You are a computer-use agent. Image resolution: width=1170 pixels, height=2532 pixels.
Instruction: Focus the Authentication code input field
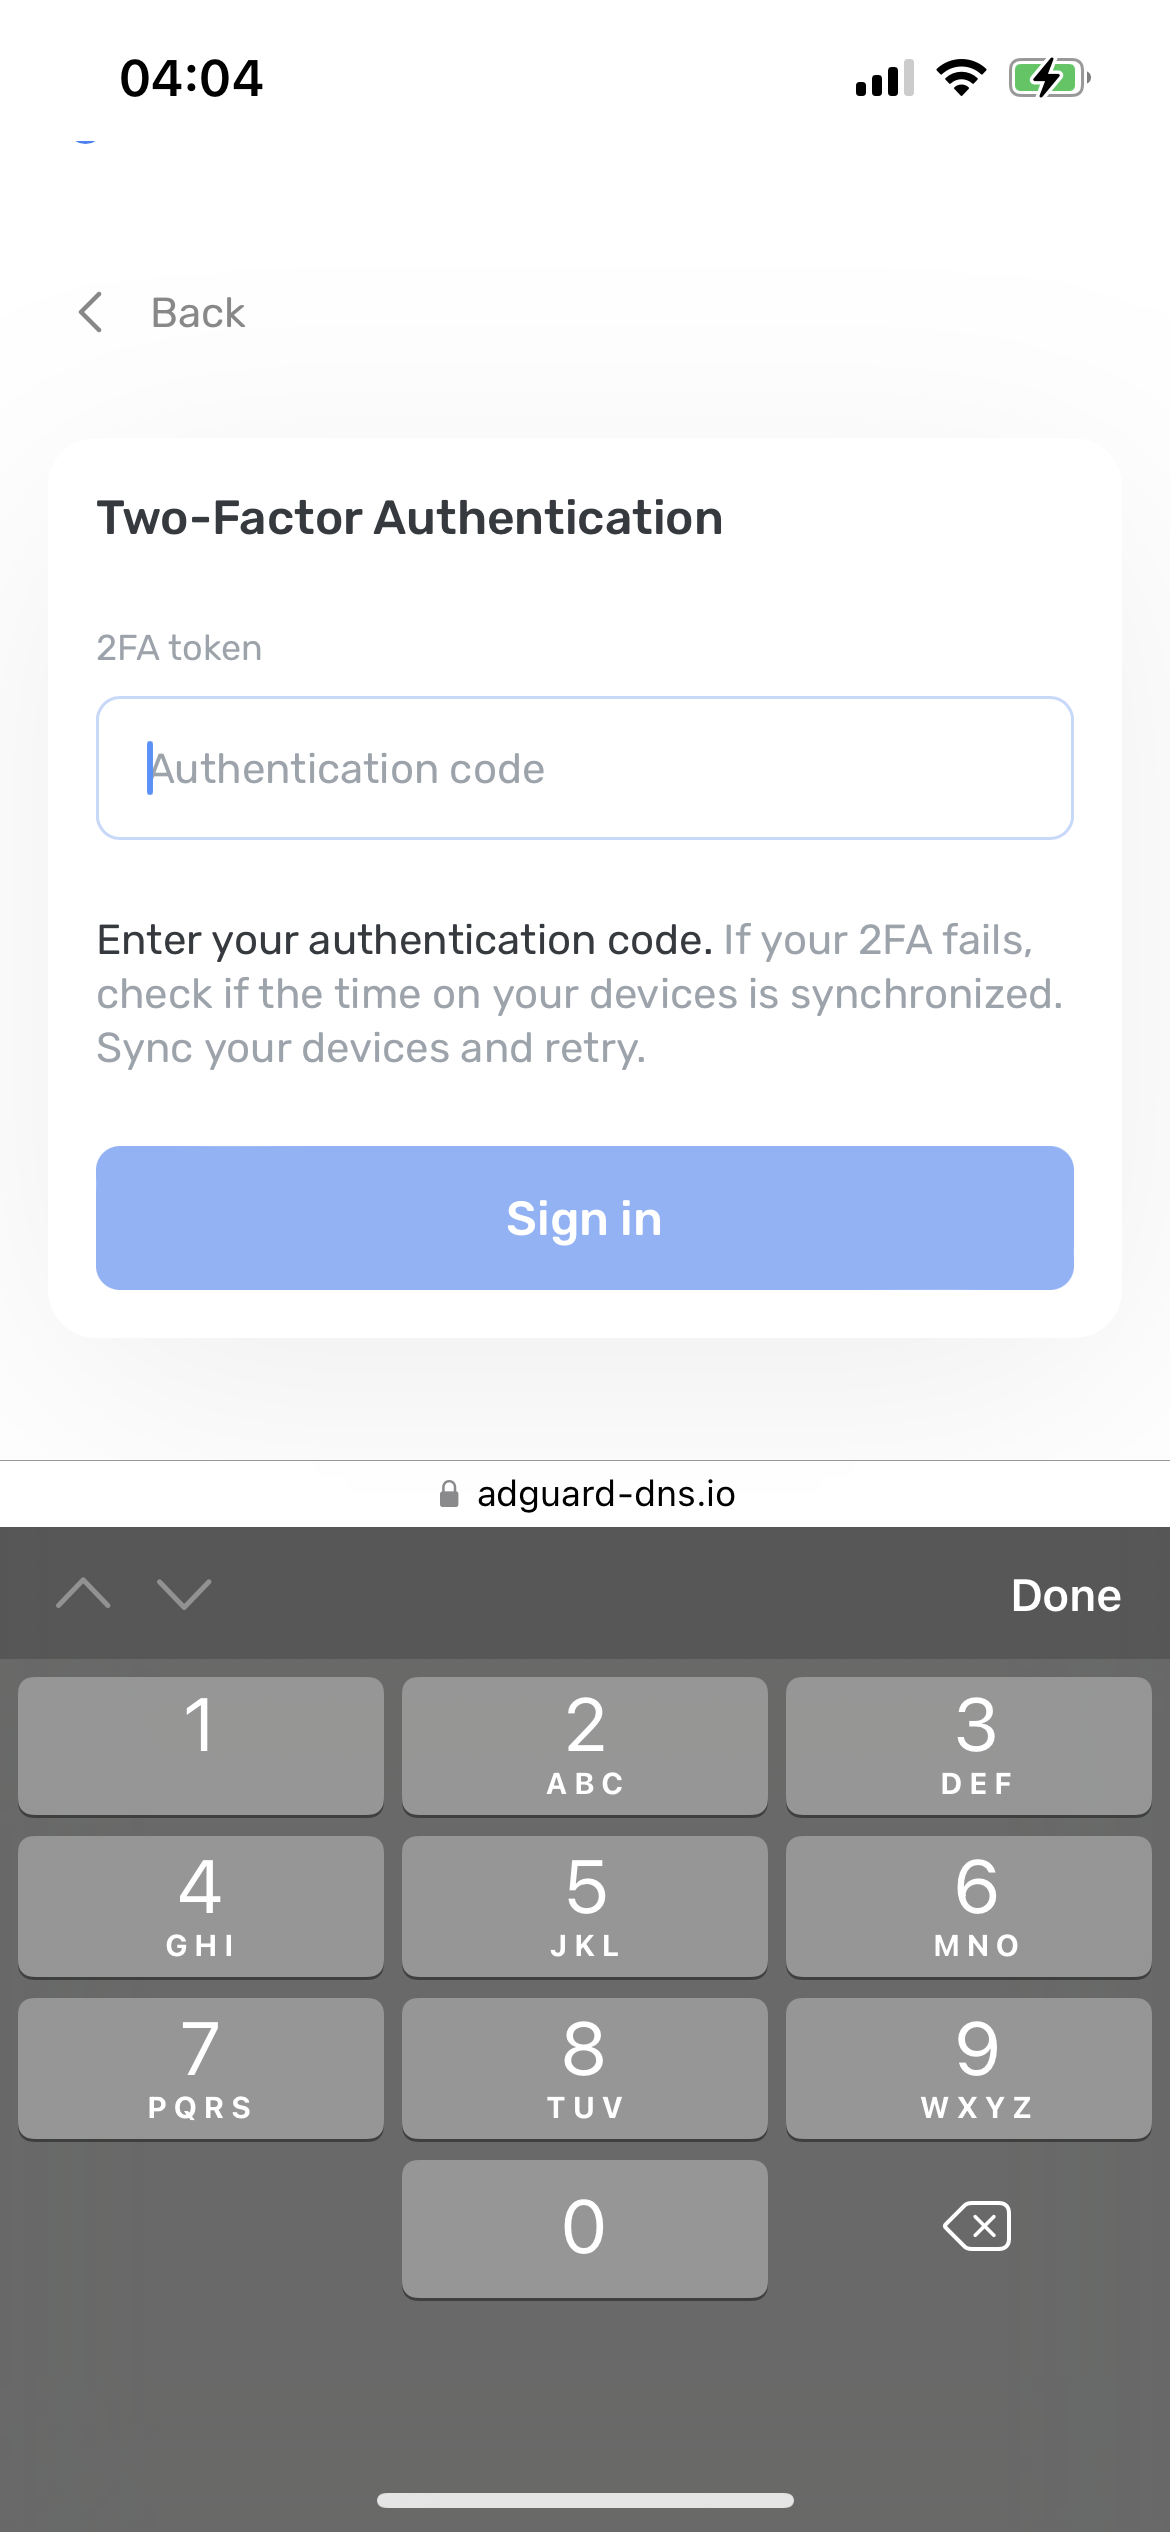tap(584, 767)
